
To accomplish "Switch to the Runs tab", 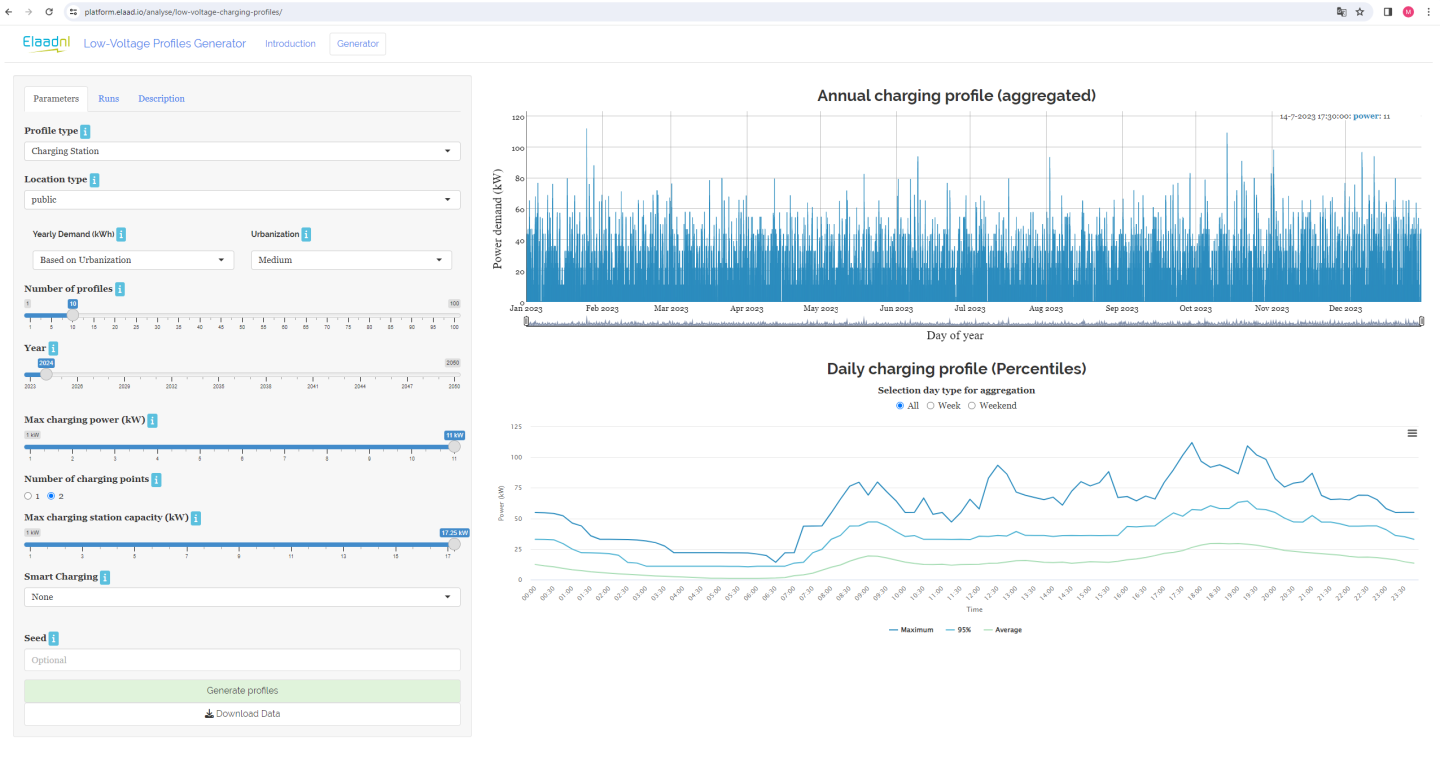I will tap(108, 99).
